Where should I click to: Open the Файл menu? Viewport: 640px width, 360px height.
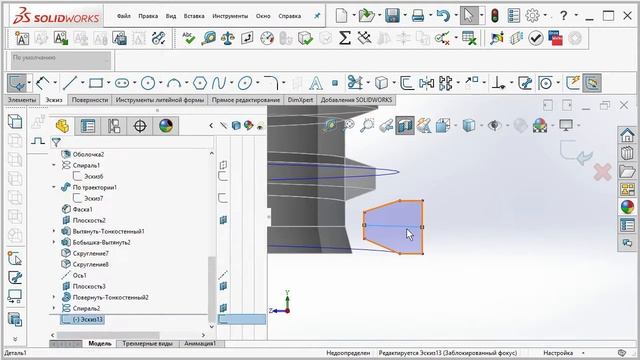(124, 16)
